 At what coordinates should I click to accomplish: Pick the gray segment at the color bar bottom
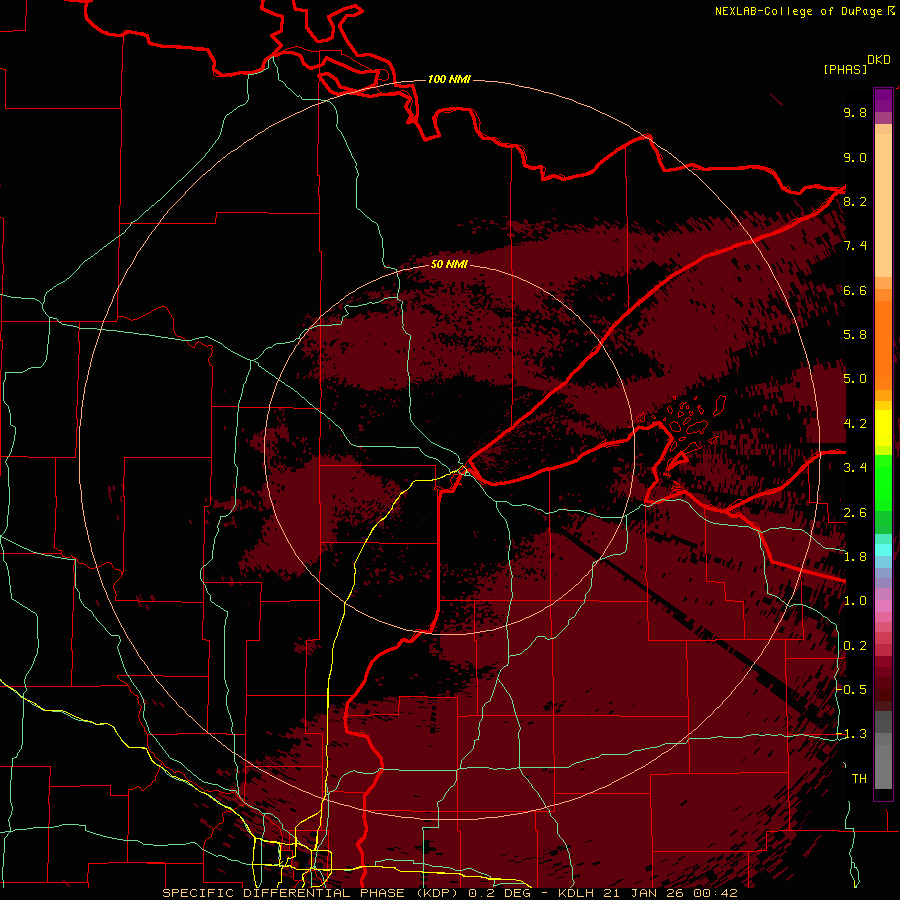tap(883, 766)
